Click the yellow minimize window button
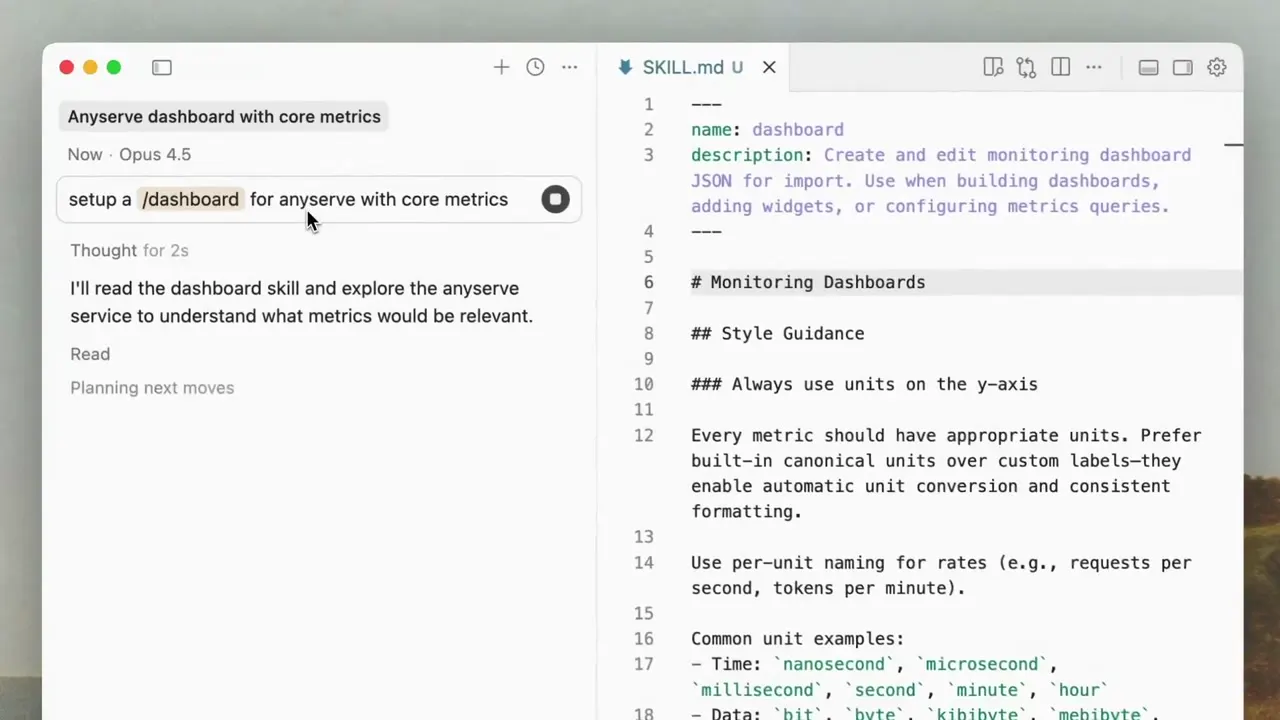Image resolution: width=1280 pixels, height=720 pixels. (x=90, y=67)
